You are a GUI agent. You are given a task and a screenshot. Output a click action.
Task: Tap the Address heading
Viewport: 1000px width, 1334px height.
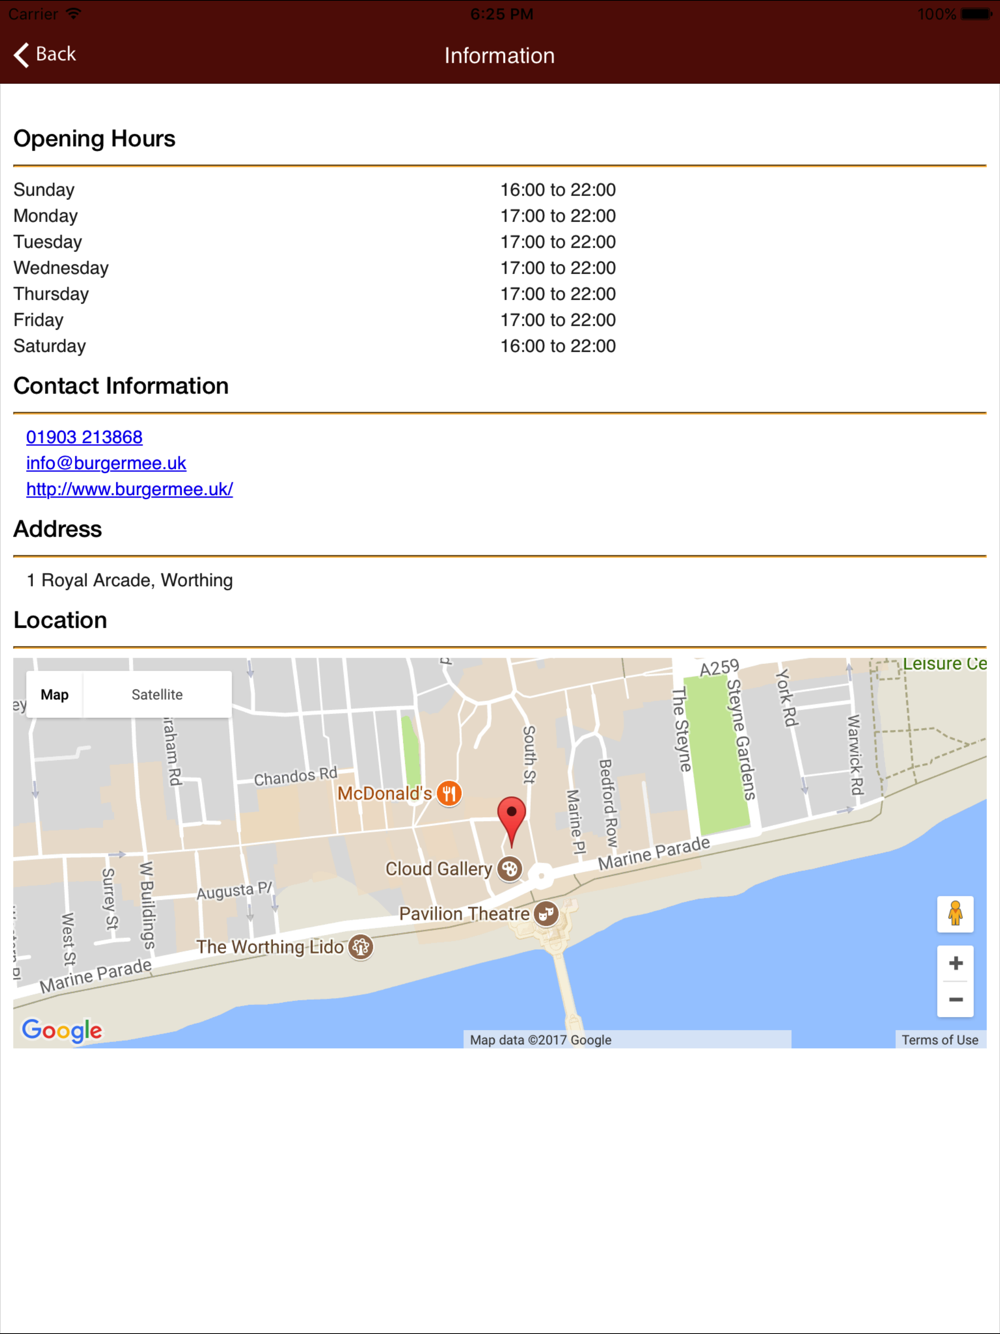coord(57,529)
